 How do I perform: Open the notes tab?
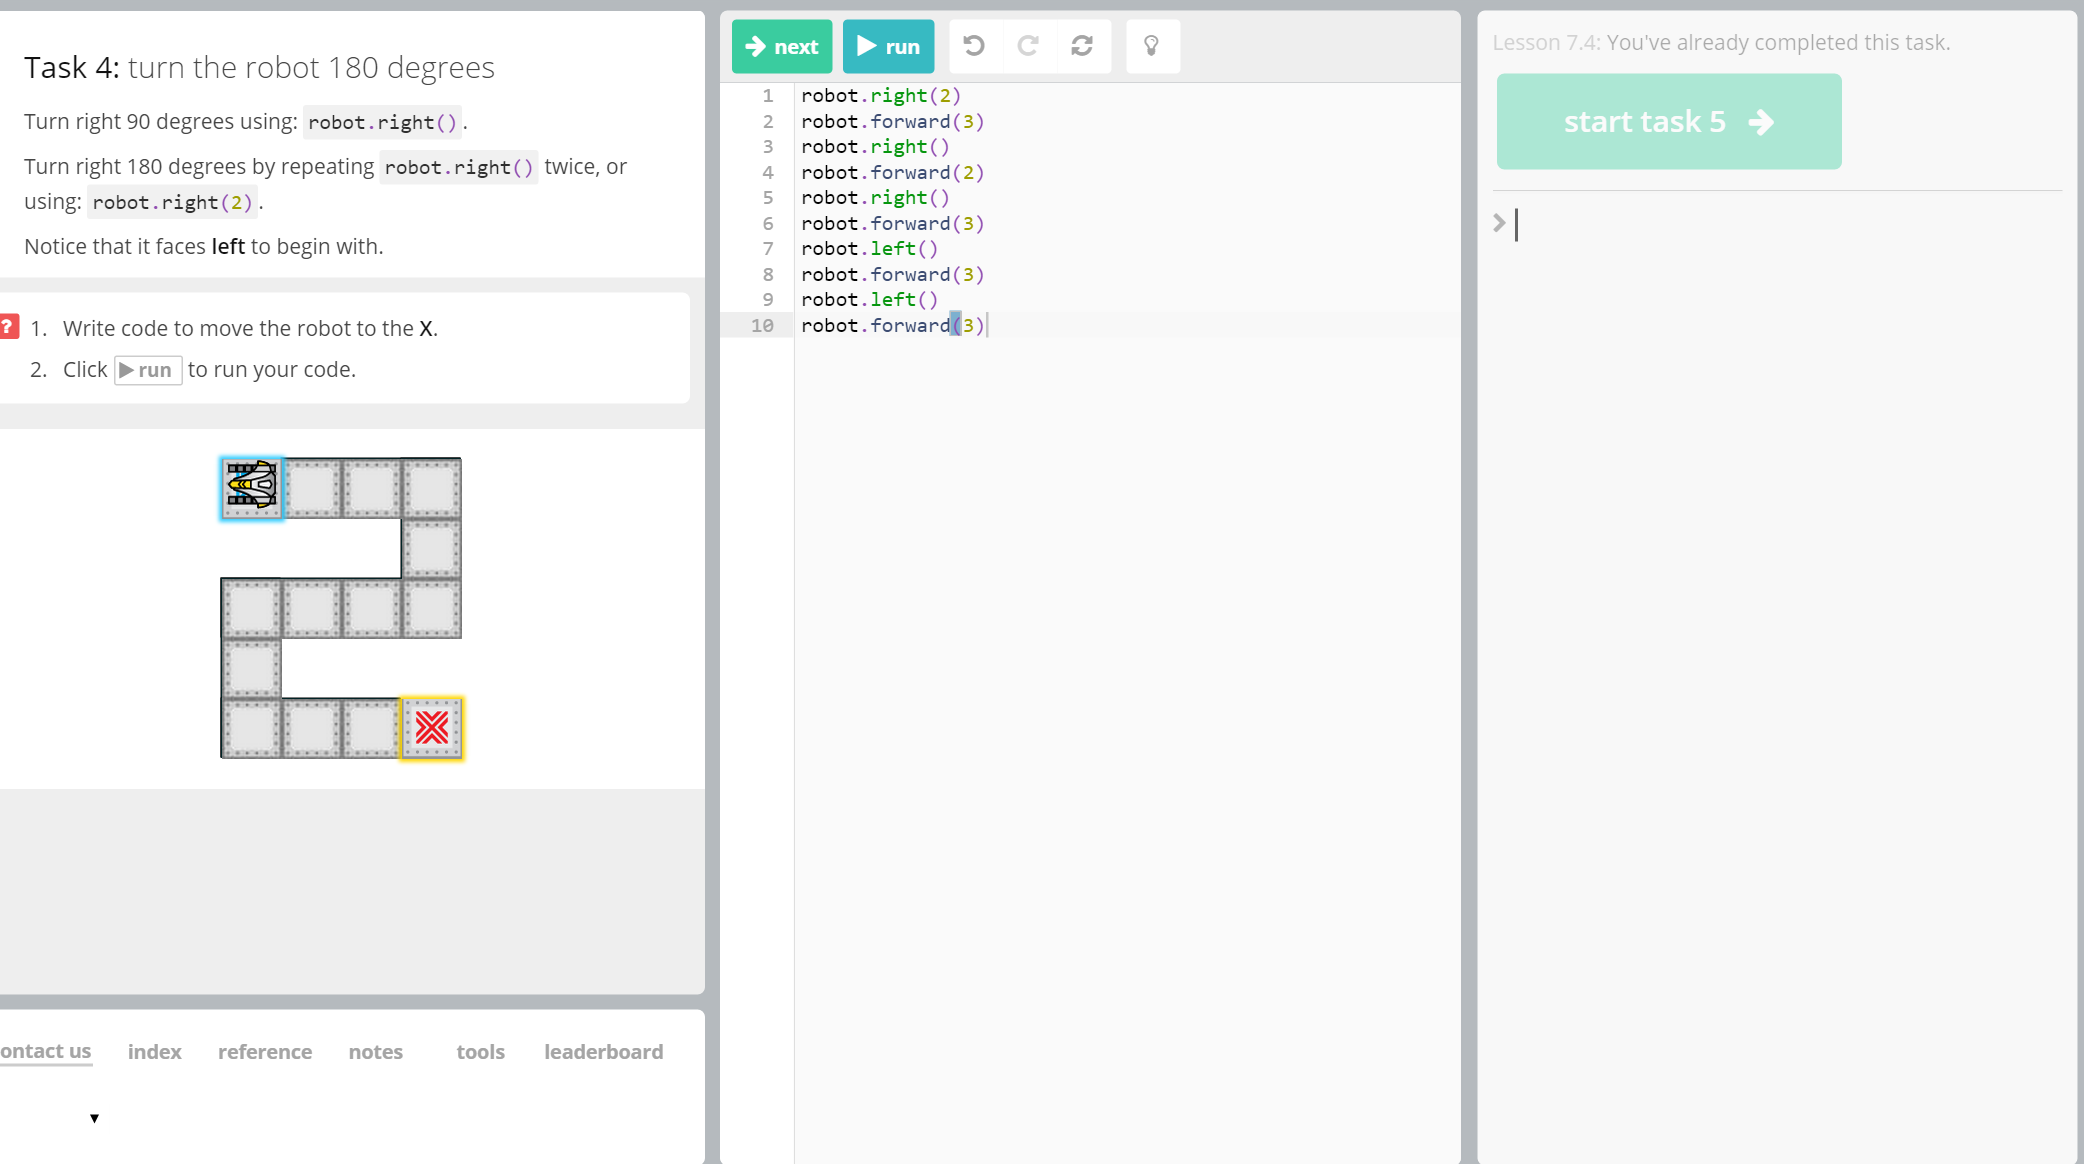[376, 1052]
